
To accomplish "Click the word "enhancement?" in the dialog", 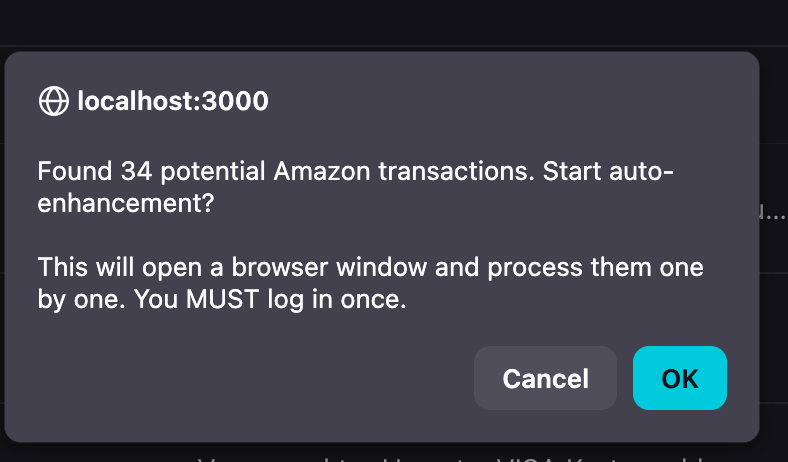I will 127,202.
